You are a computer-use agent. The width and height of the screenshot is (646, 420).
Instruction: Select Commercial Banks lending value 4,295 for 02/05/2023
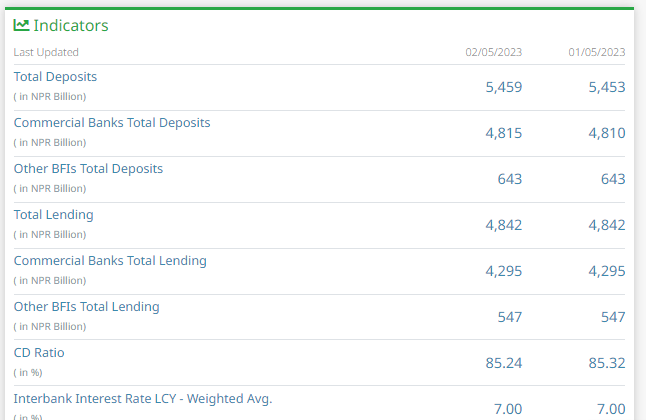coord(503,271)
